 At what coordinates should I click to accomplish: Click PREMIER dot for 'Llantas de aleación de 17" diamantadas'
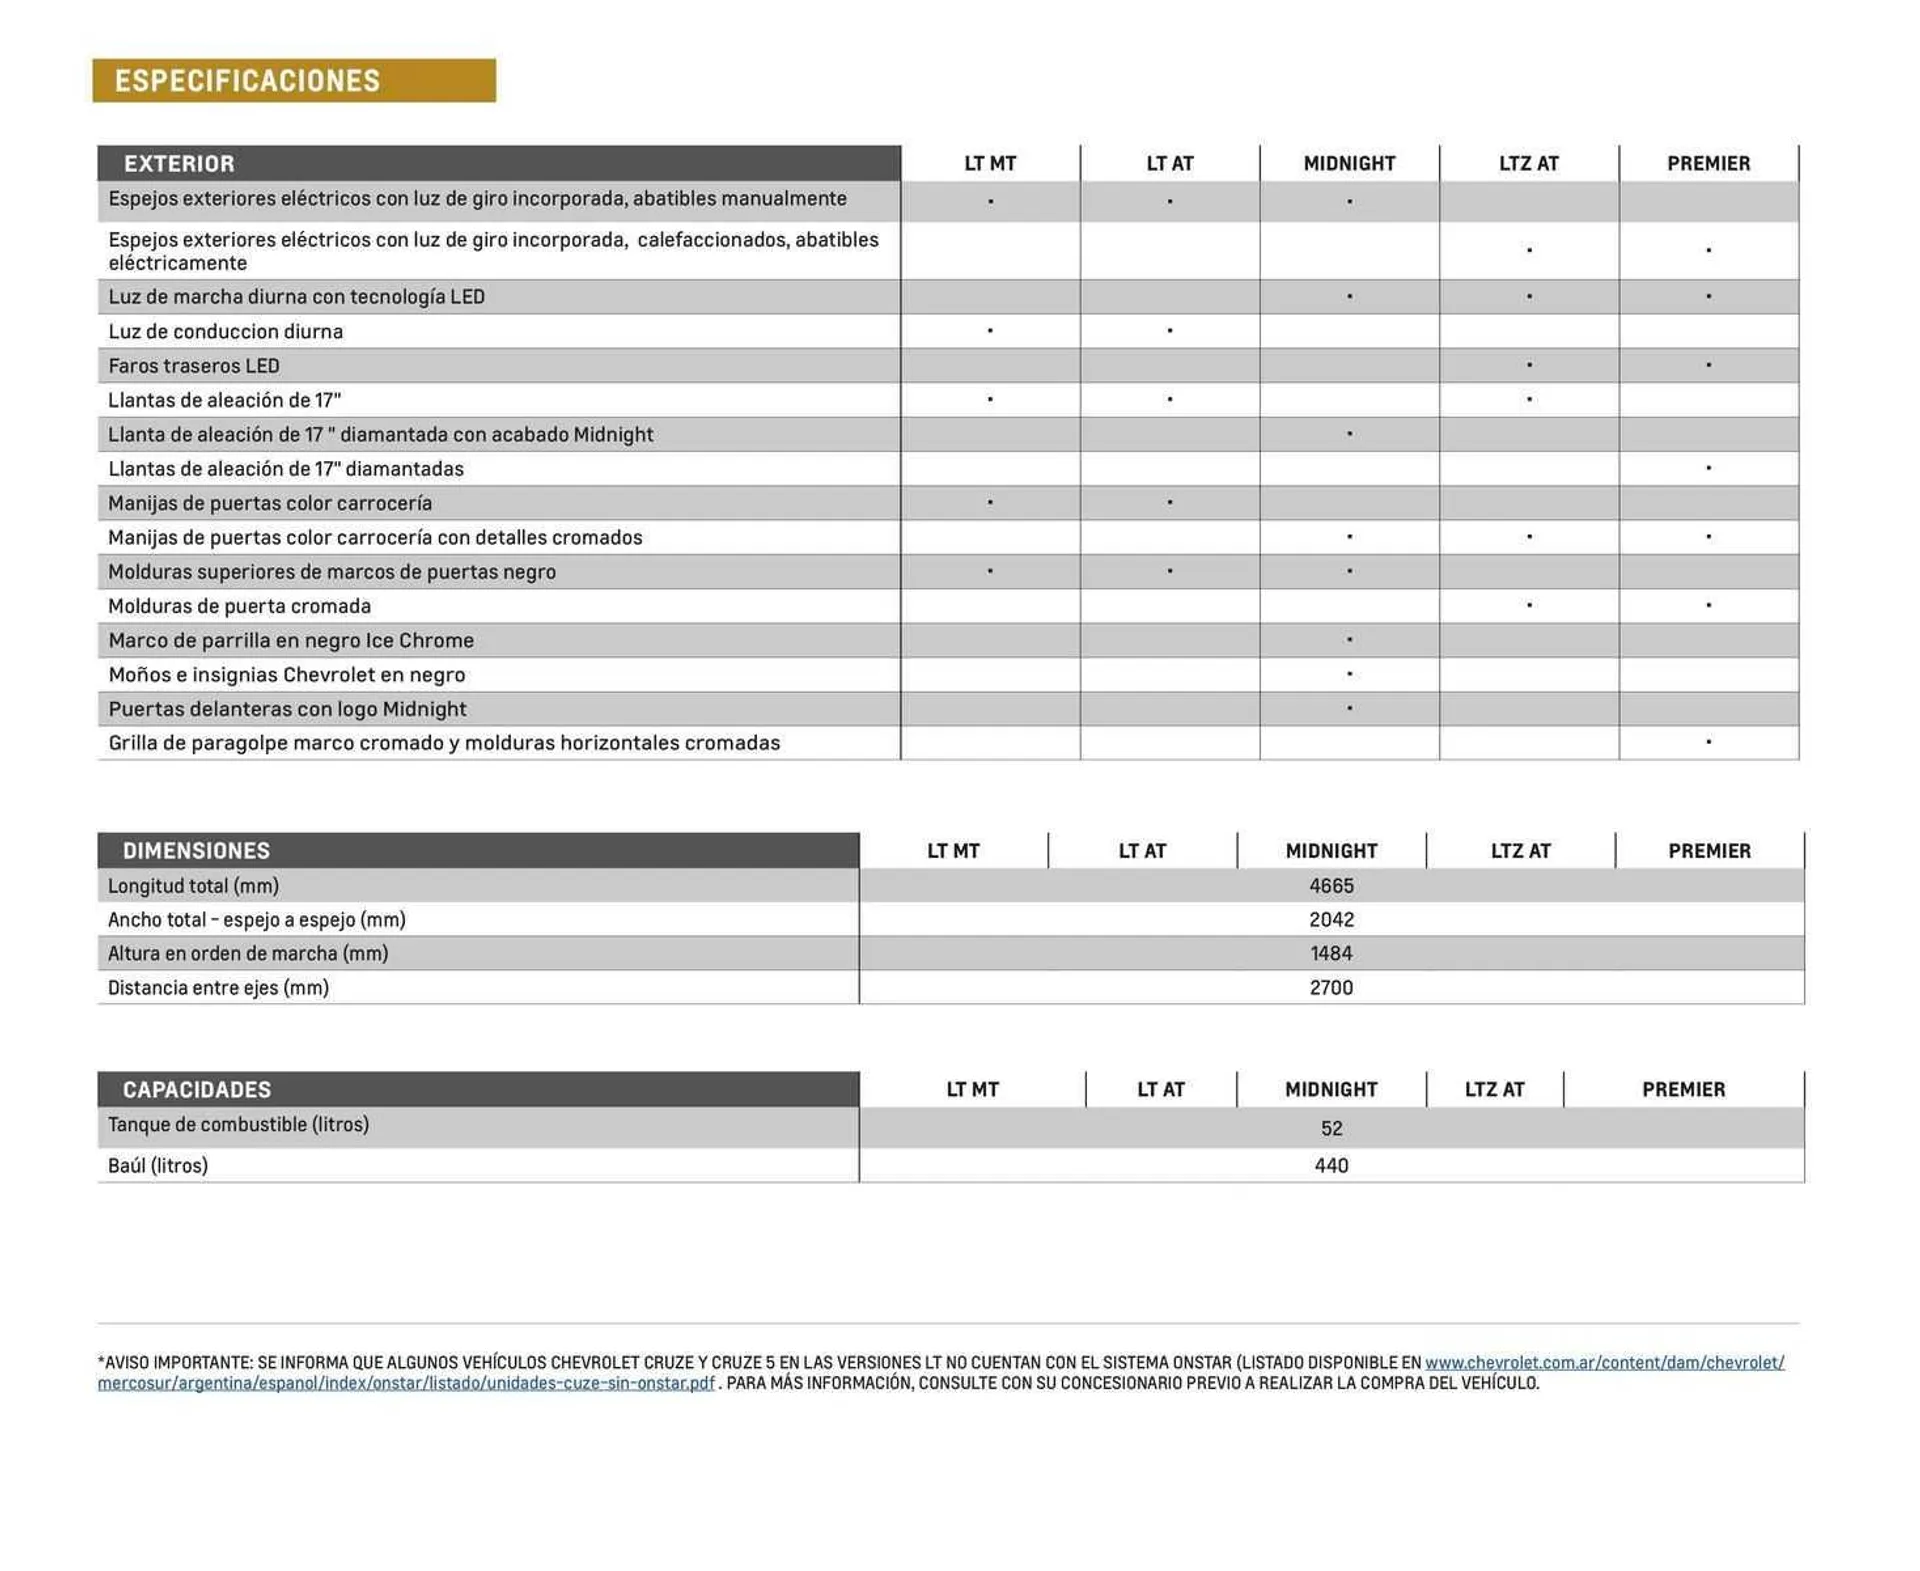point(1709,468)
